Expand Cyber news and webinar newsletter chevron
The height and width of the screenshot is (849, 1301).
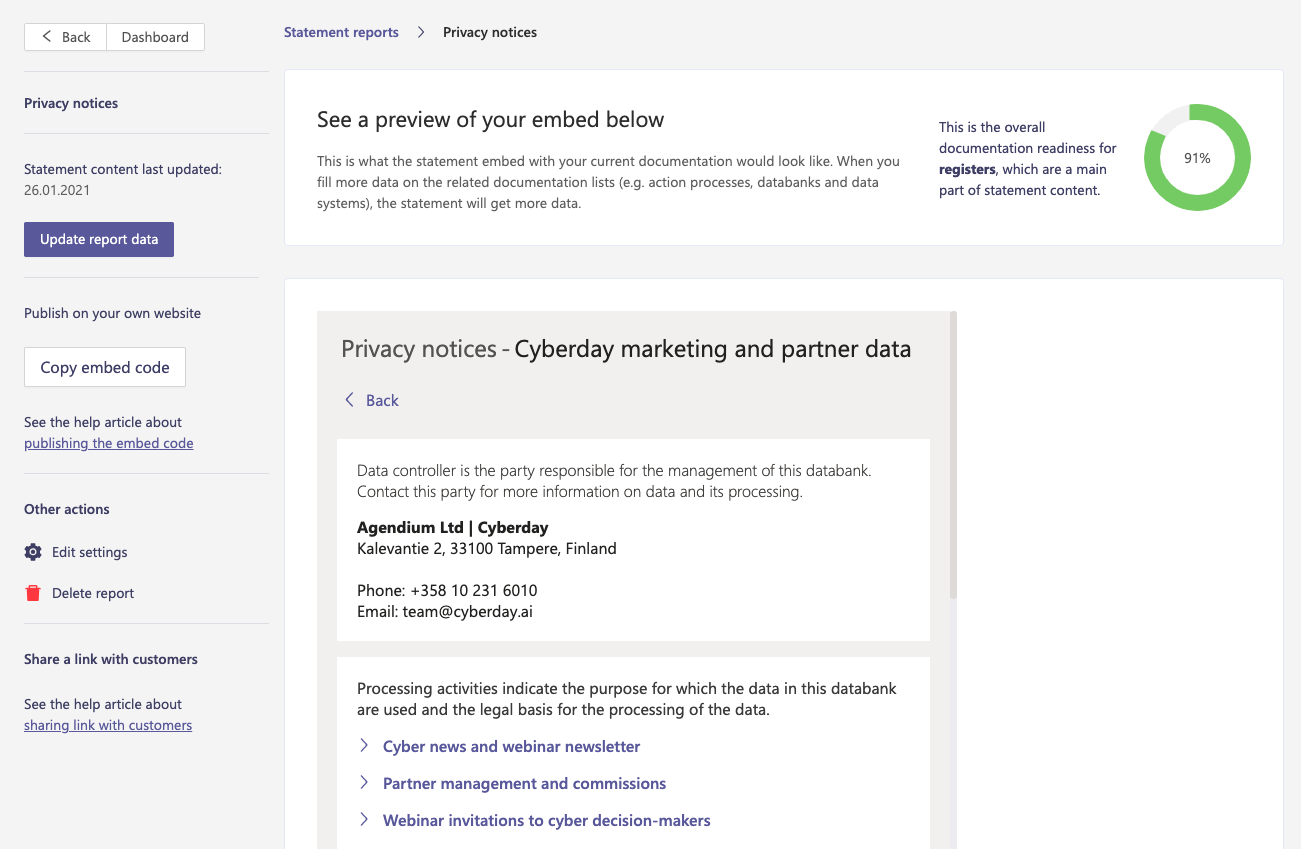click(364, 746)
